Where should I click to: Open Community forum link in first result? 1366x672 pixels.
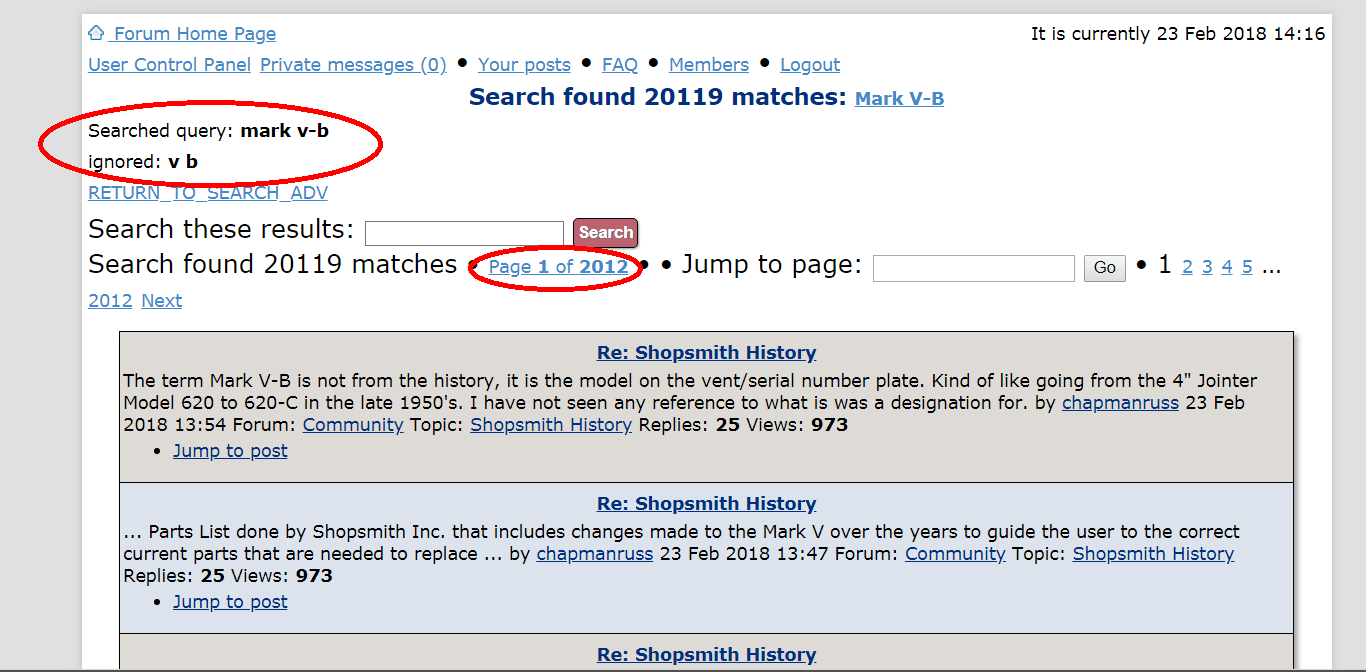coord(353,425)
